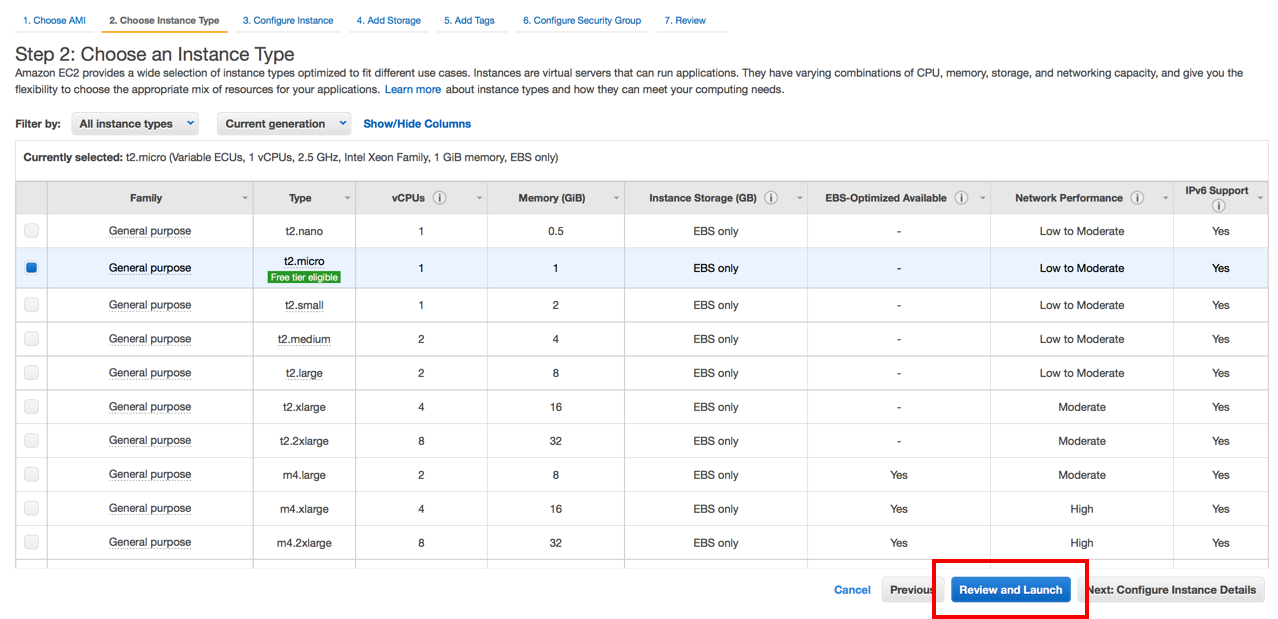Click the Free tier eligible badge
The height and width of the screenshot is (619, 1278).
[x=304, y=277]
